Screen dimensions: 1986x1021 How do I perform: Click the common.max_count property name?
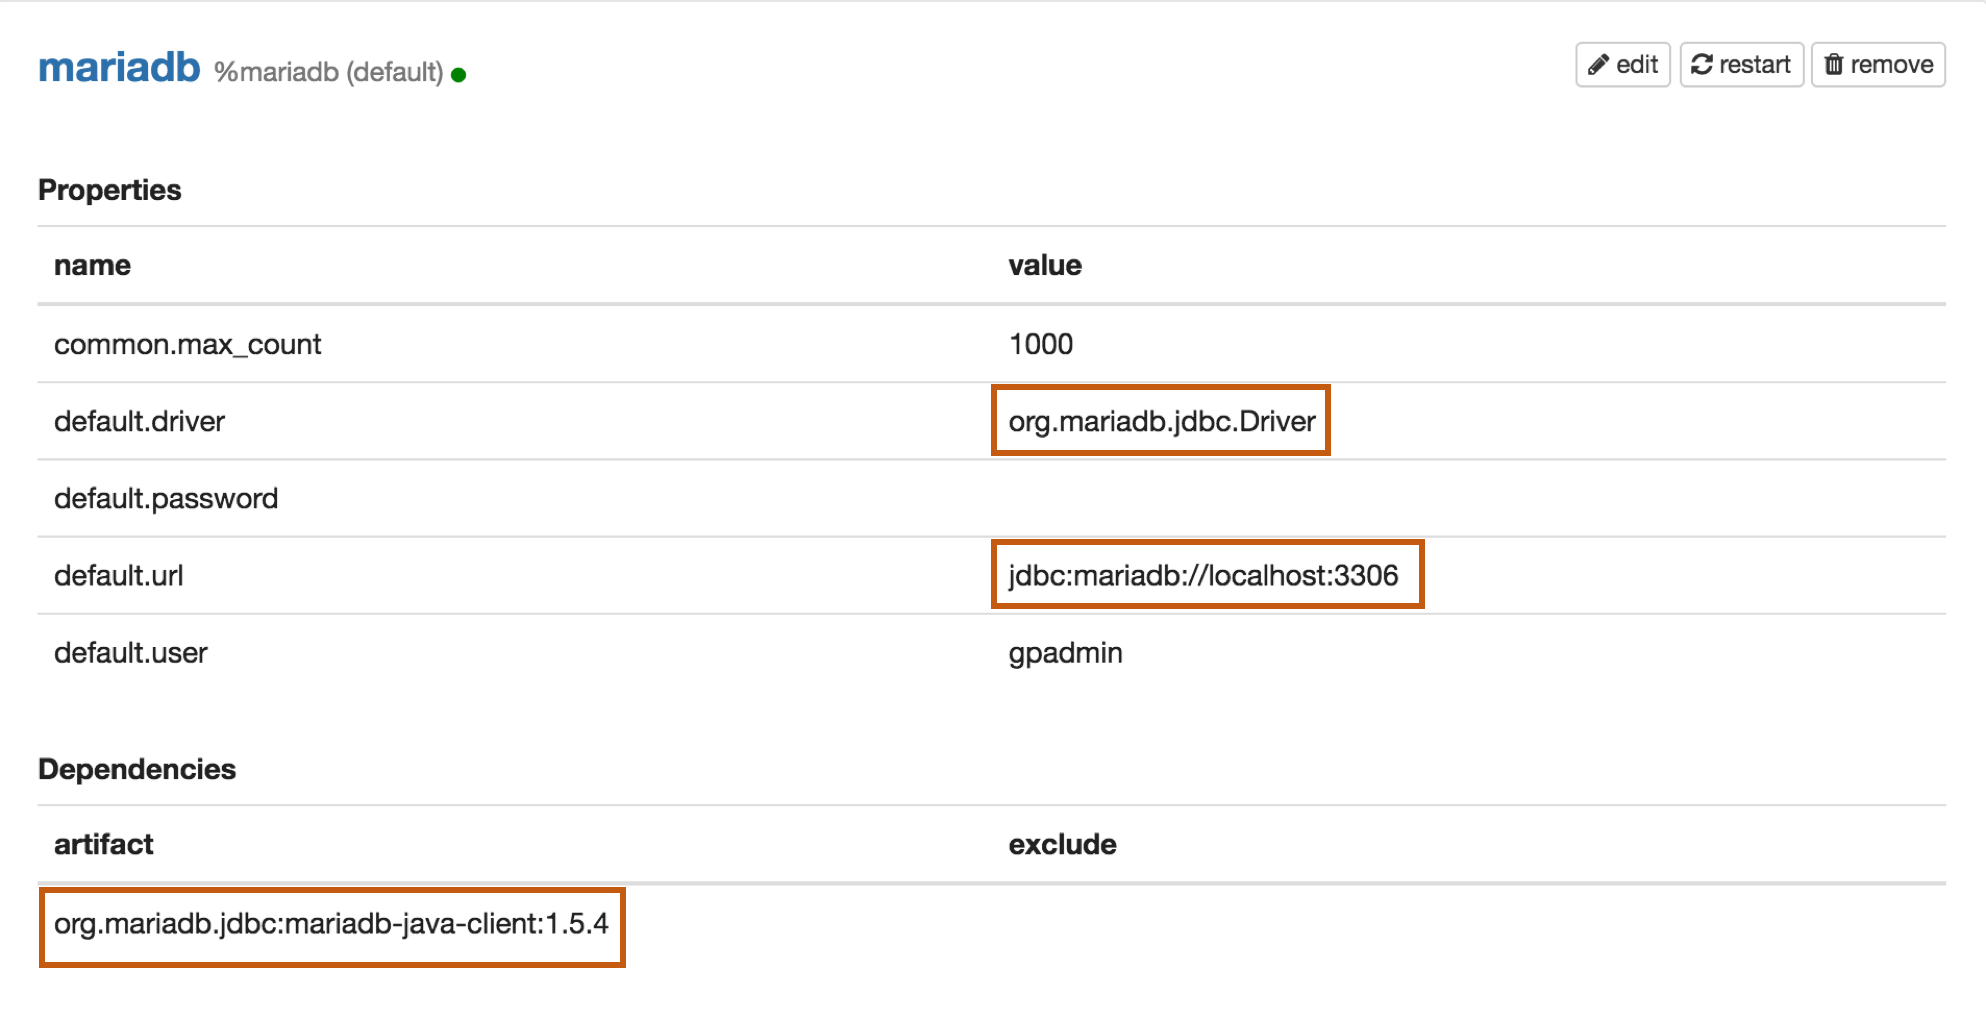(187, 344)
